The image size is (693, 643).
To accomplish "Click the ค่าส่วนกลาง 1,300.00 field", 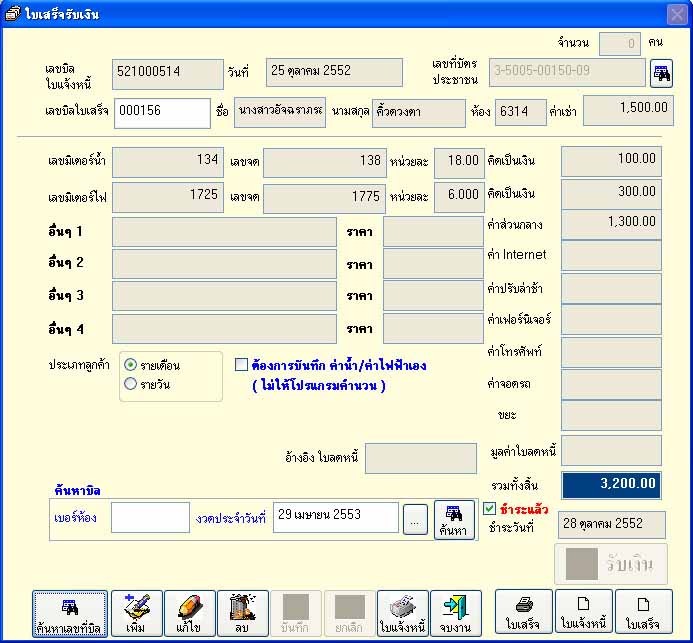I will 611,224.
